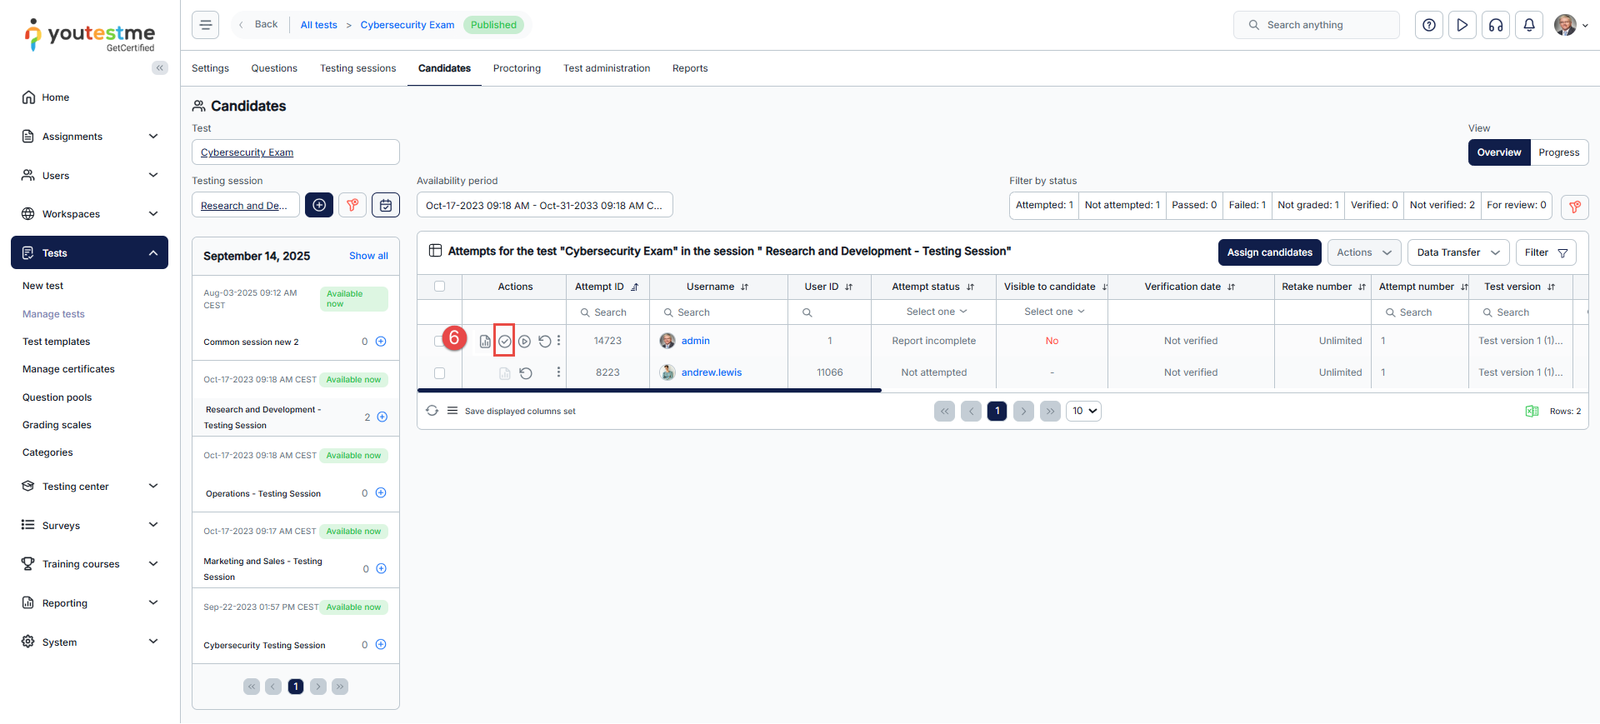Click the Assign candidates button
The image size is (1600, 724).
coord(1268,253)
